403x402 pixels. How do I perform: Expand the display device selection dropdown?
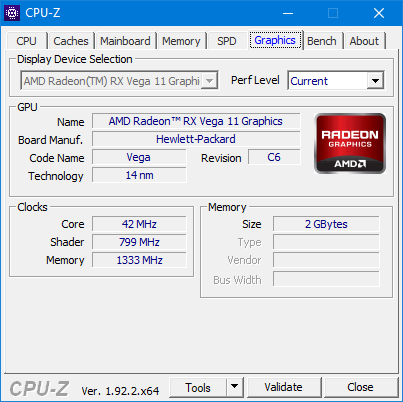(210, 81)
